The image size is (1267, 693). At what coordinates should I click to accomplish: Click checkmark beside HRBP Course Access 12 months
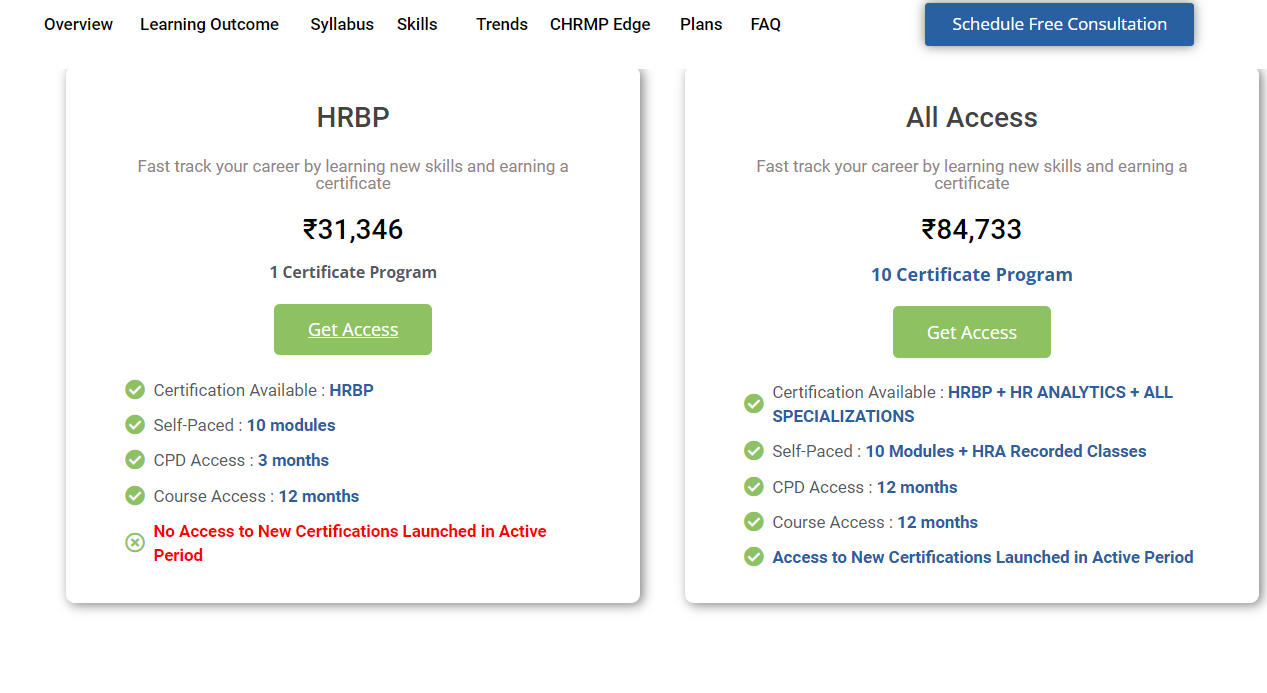[135, 496]
